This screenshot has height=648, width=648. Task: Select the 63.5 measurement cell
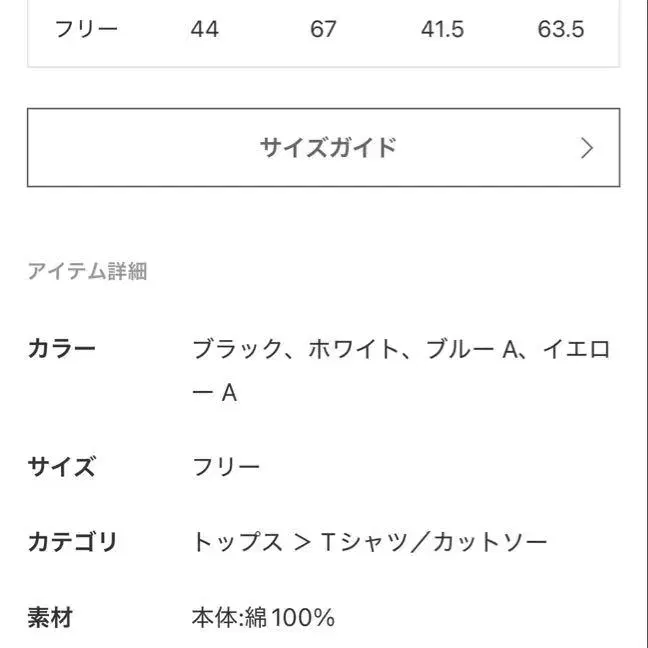[561, 29]
